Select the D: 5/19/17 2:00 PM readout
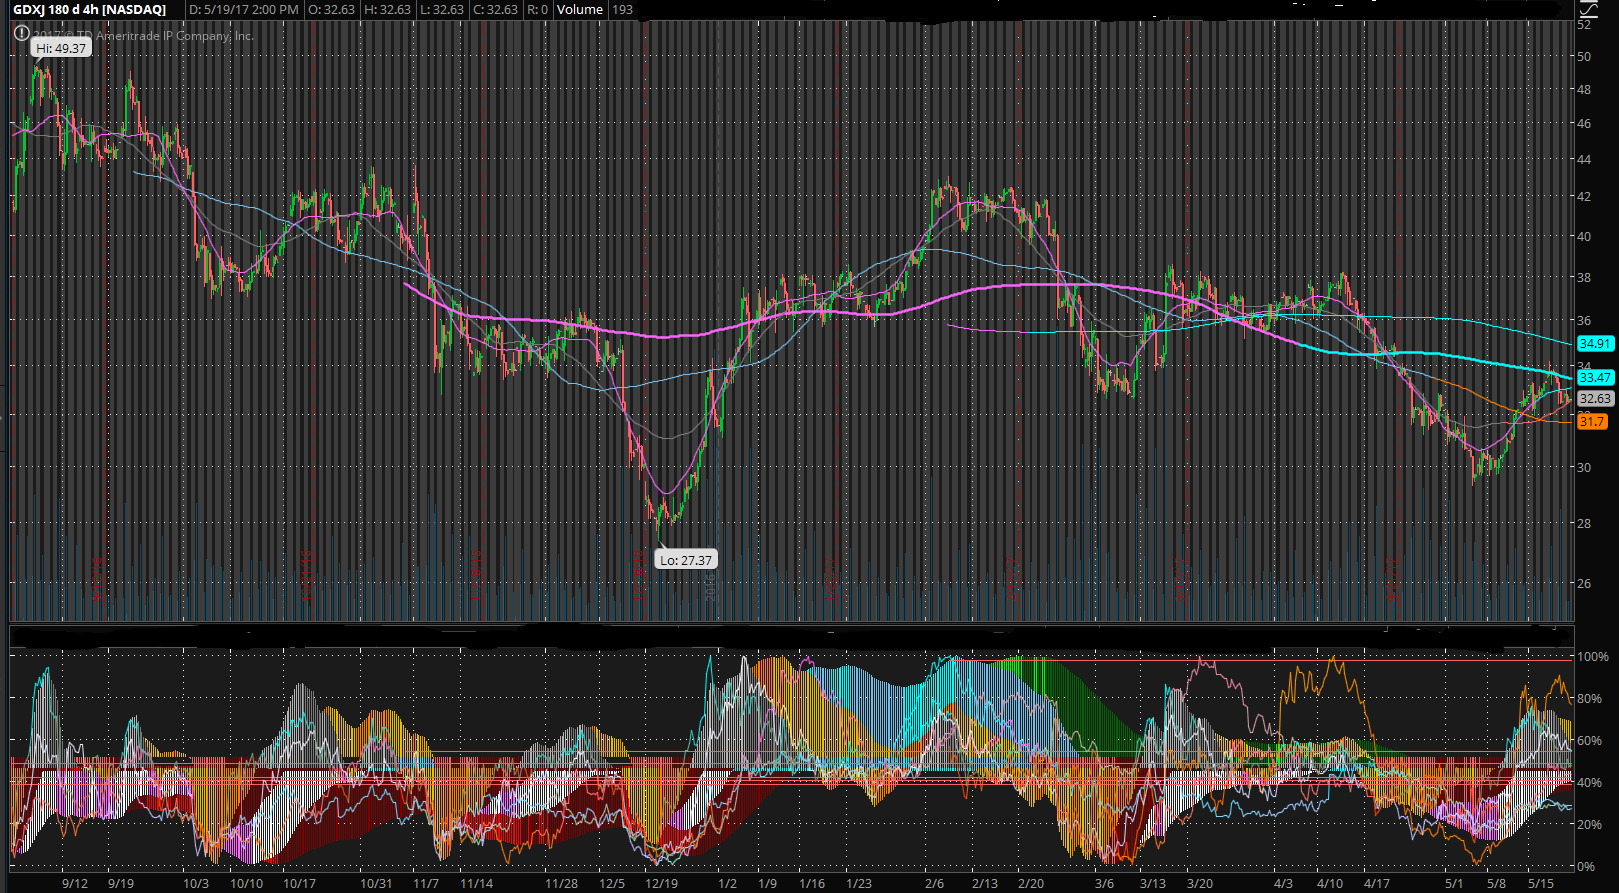Viewport: 1619px width, 893px height. coord(243,9)
